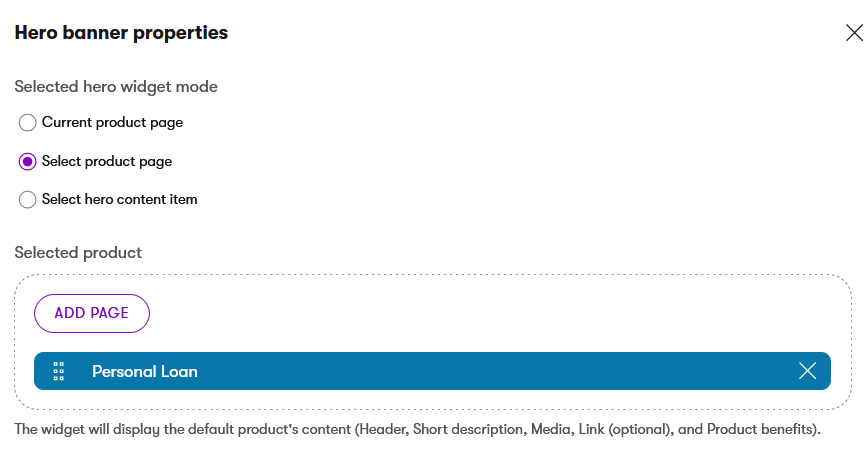Click the 'Select hero content item' label text
The width and height of the screenshot is (866, 454).
(x=119, y=199)
